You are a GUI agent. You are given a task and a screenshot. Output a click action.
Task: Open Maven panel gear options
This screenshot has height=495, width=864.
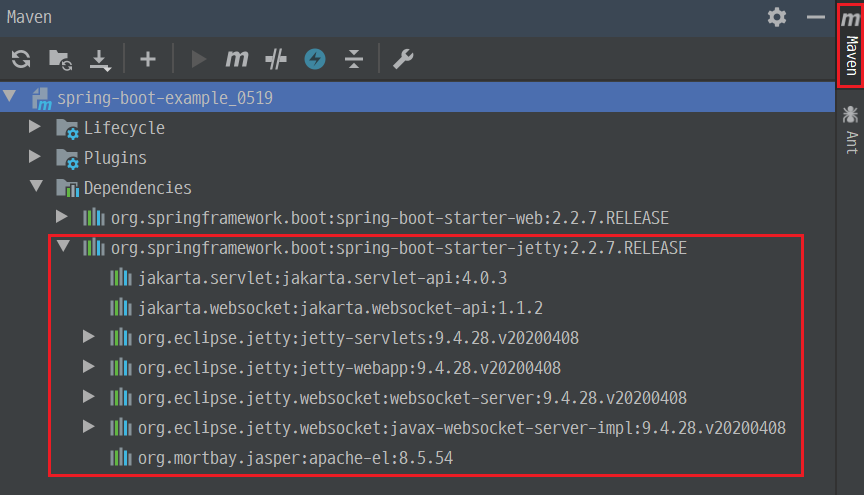coord(777,17)
